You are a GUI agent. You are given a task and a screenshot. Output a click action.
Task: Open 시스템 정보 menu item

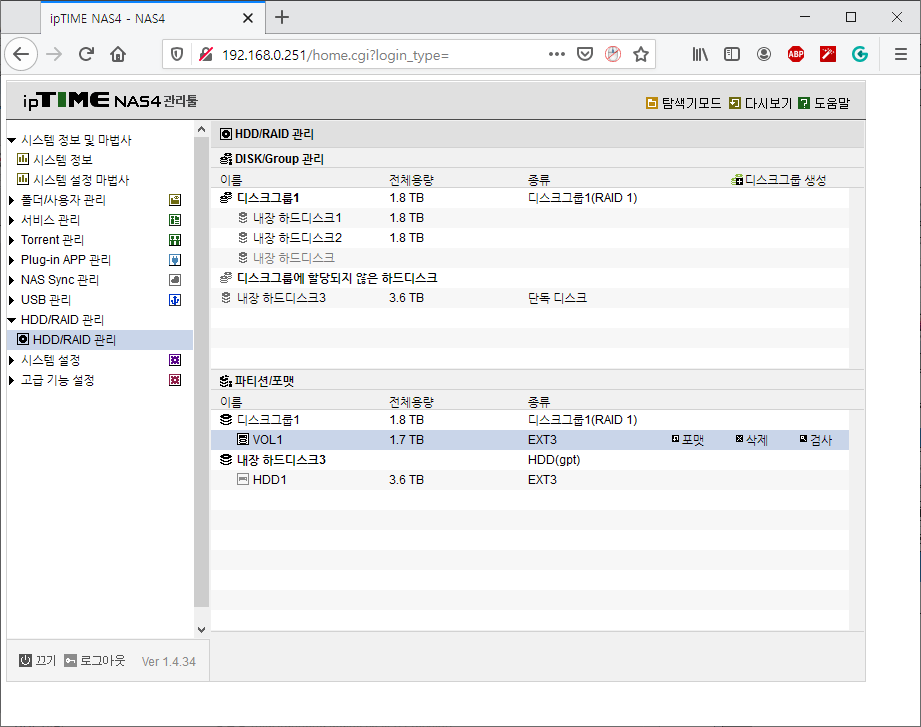point(62,160)
